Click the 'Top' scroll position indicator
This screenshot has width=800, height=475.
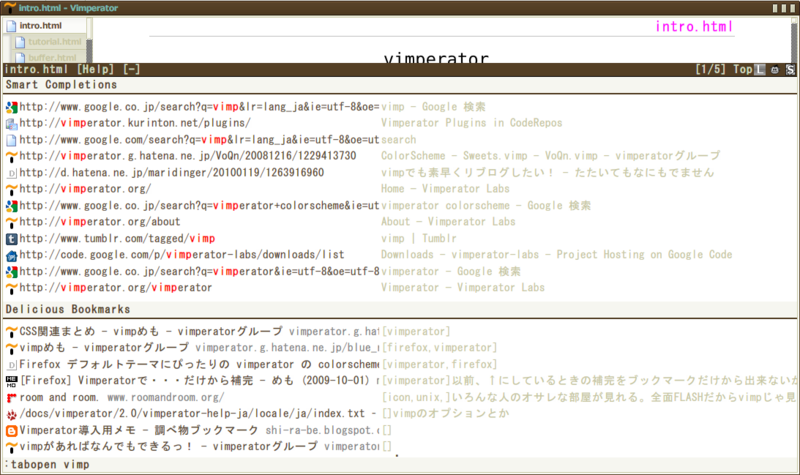coord(742,69)
